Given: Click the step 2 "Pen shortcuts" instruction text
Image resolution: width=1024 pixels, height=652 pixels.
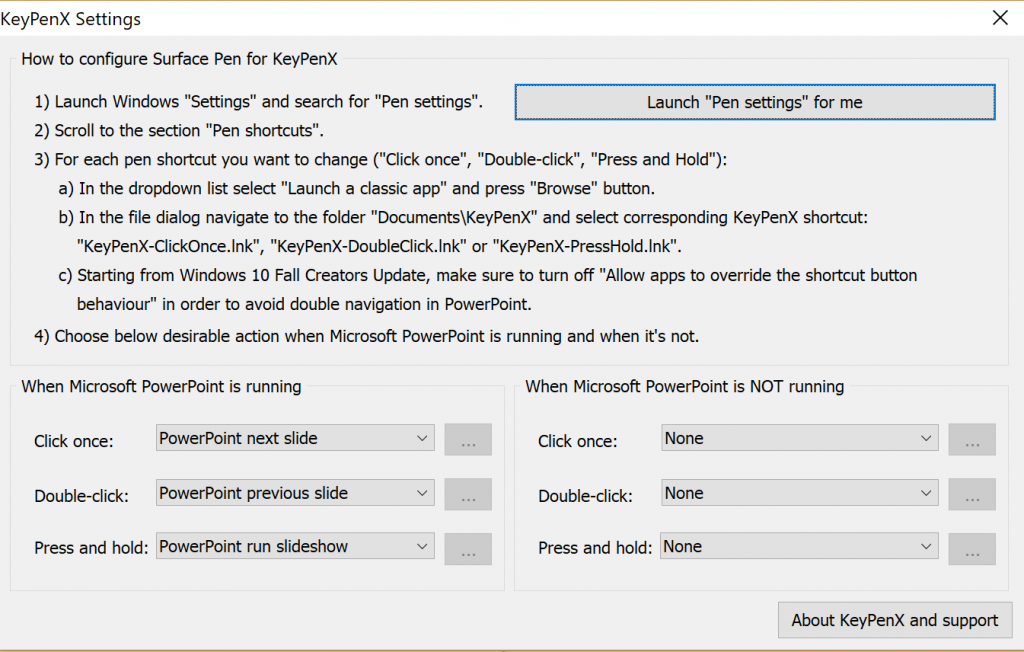Looking at the screenshot, I should [x=179, y=131].
